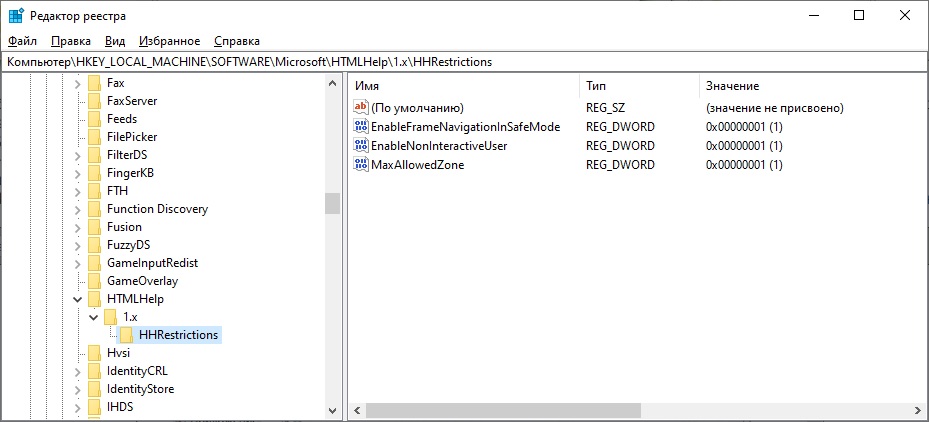Click the string icon of the default value

click(x=361, y=108)
